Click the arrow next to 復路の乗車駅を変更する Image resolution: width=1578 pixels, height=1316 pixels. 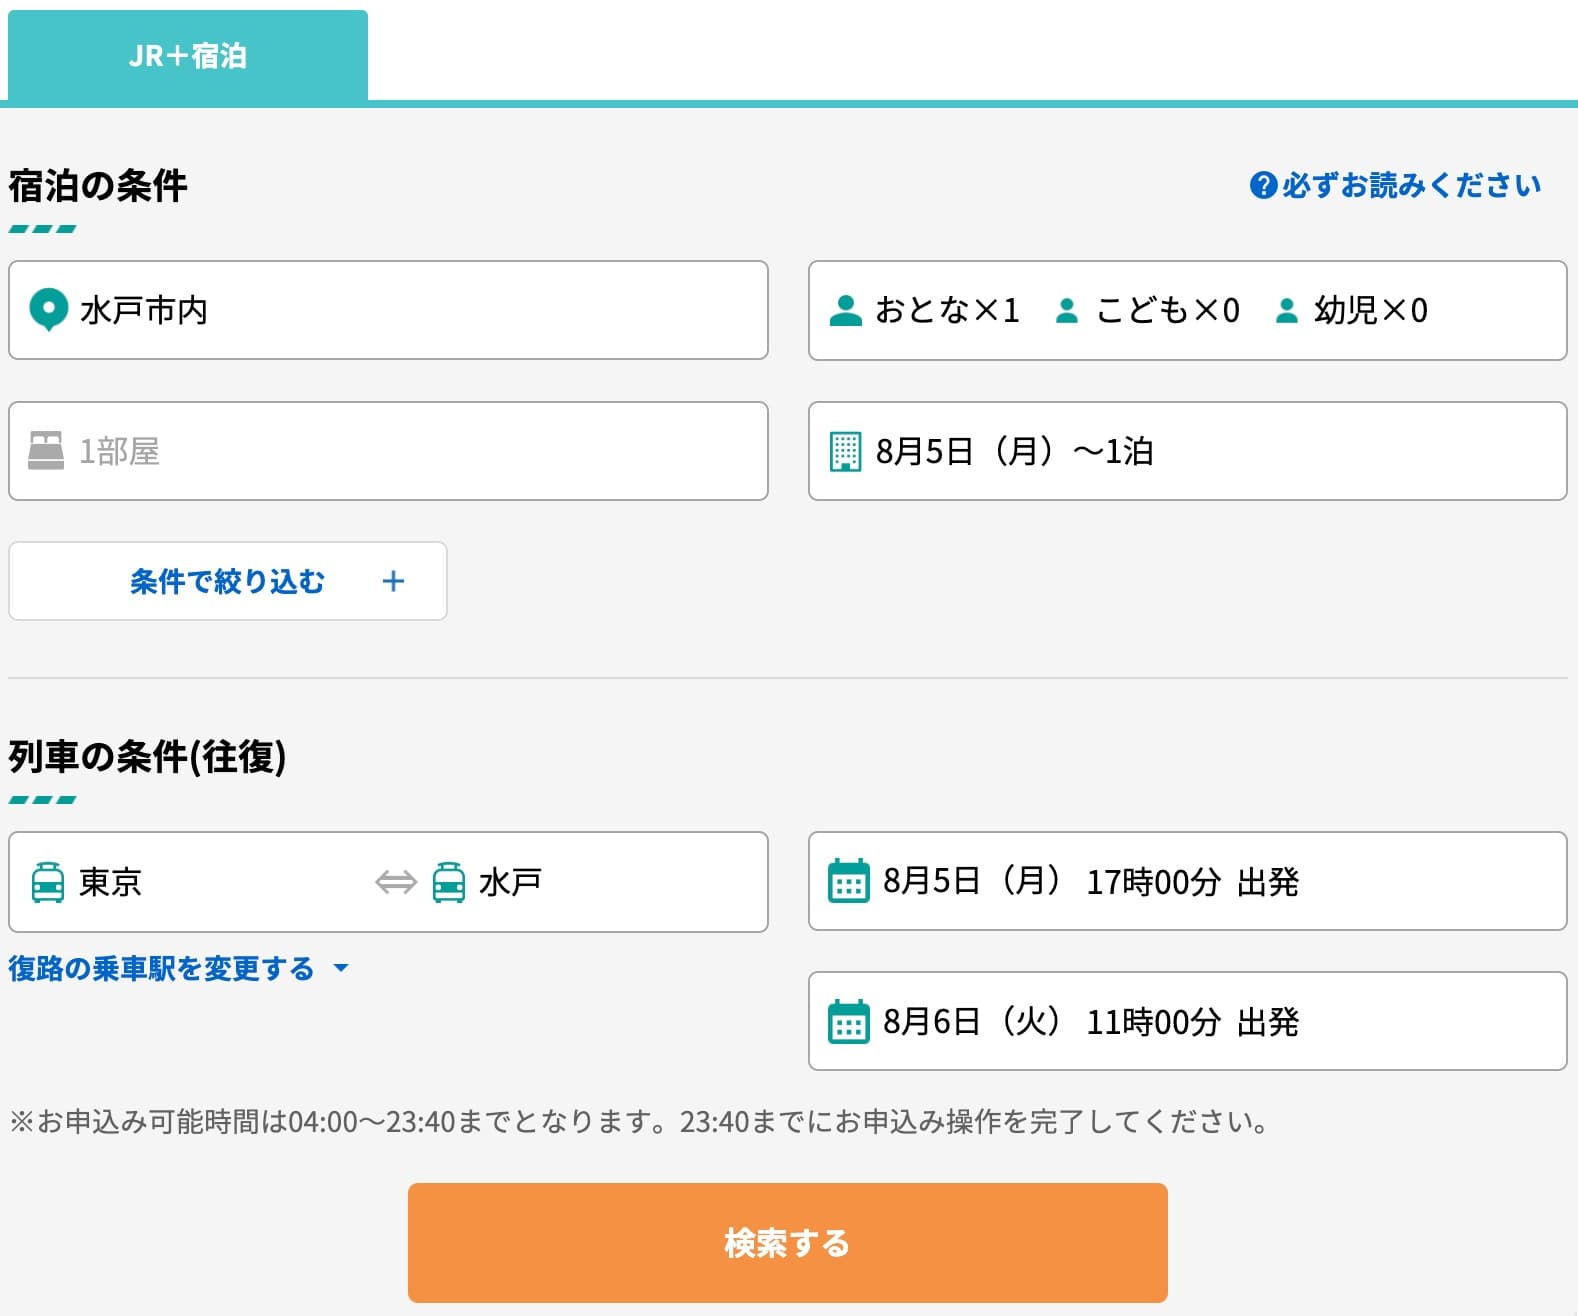tap(341, 968)
